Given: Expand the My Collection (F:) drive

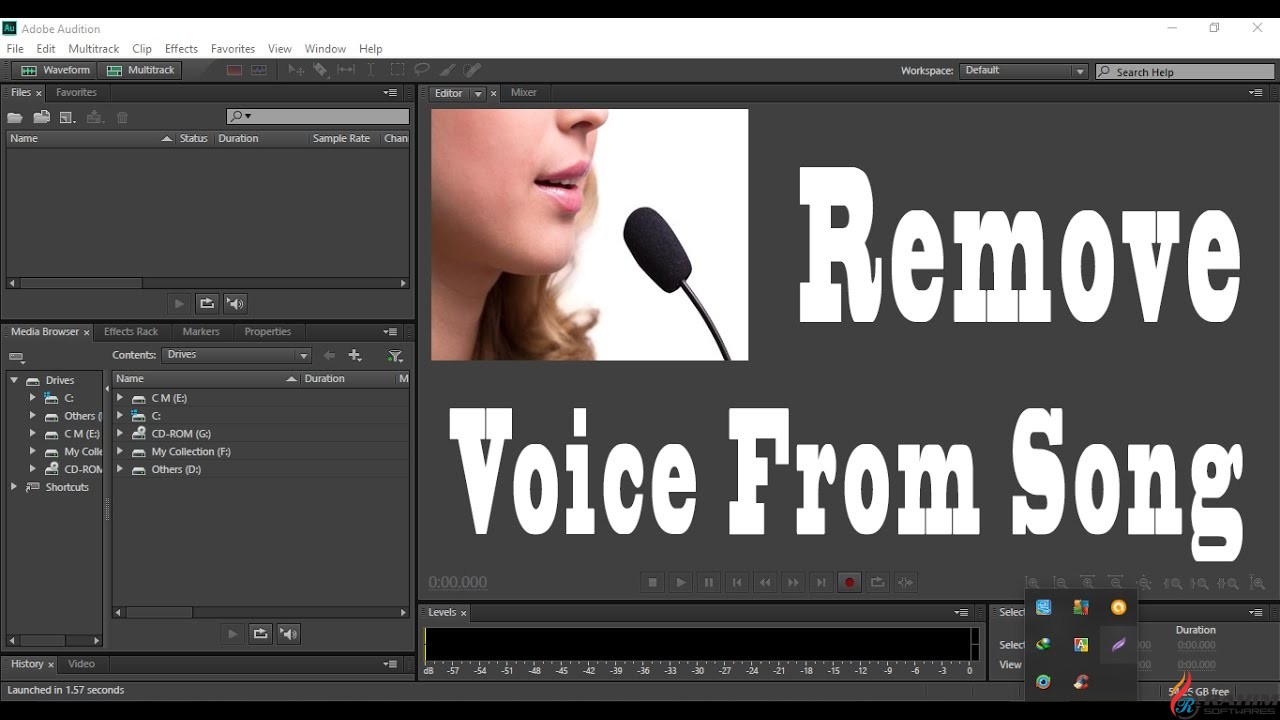Looking at the screenshot, I should click(x=120, y=452).
